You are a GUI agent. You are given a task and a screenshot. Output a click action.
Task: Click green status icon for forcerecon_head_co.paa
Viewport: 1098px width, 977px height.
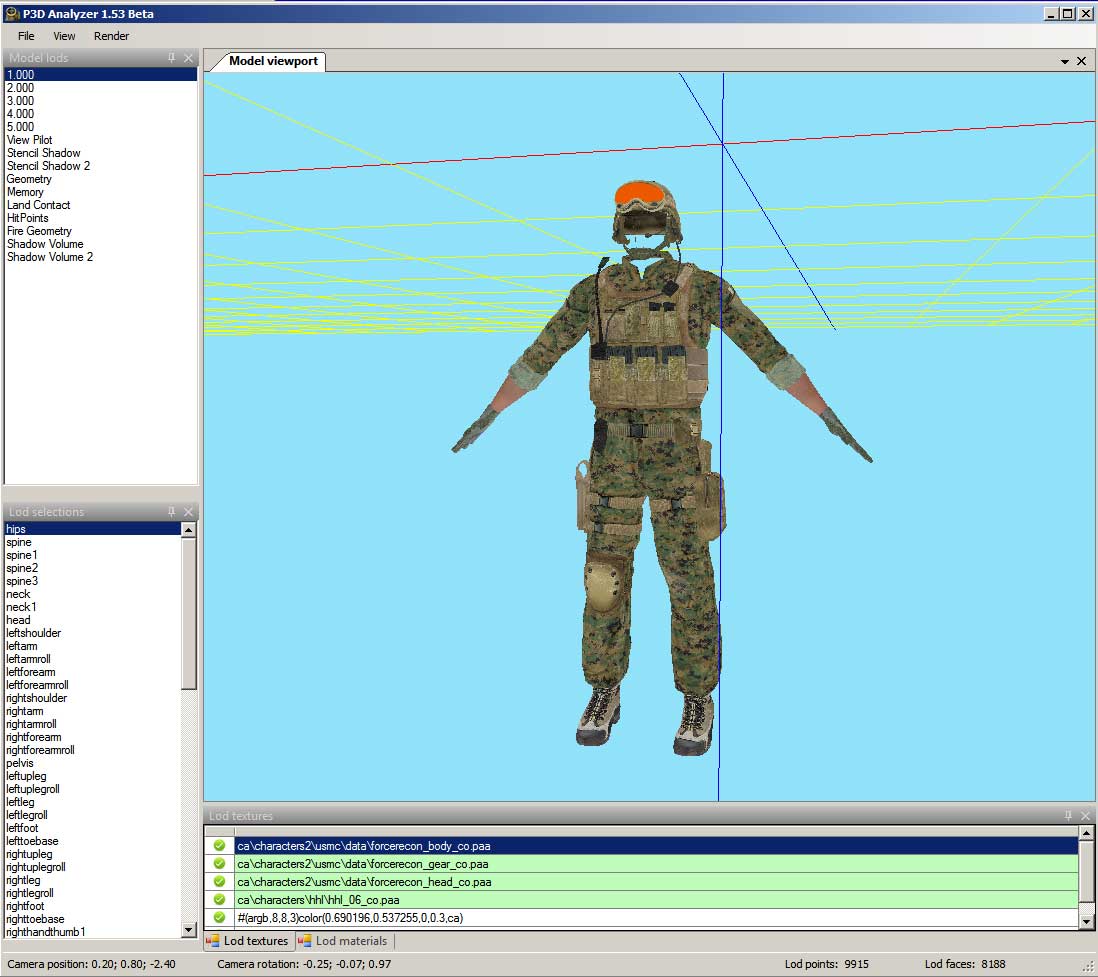coord(219,882)
